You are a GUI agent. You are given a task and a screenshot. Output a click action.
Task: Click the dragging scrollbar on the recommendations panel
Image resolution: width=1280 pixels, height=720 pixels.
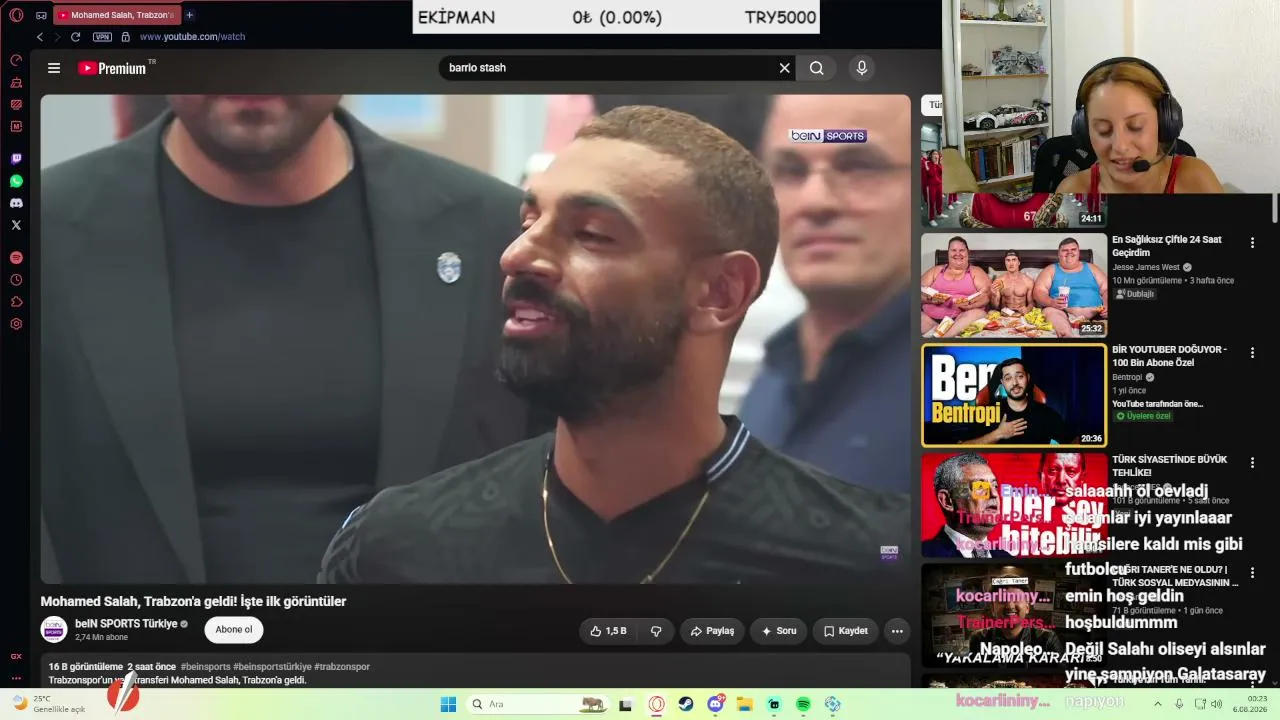coord(1275,208)
